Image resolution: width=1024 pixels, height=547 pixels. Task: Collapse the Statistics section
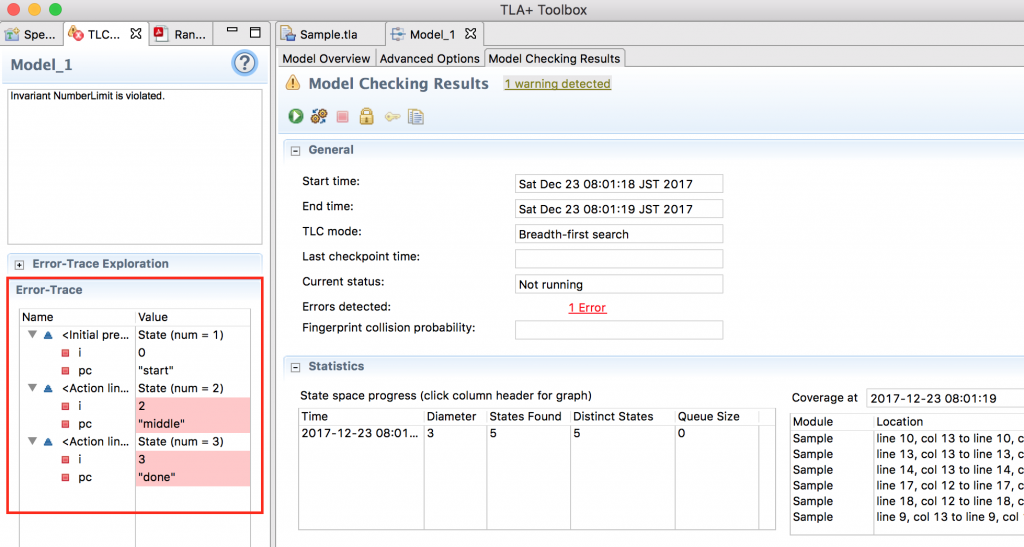[x=295, y=367]
